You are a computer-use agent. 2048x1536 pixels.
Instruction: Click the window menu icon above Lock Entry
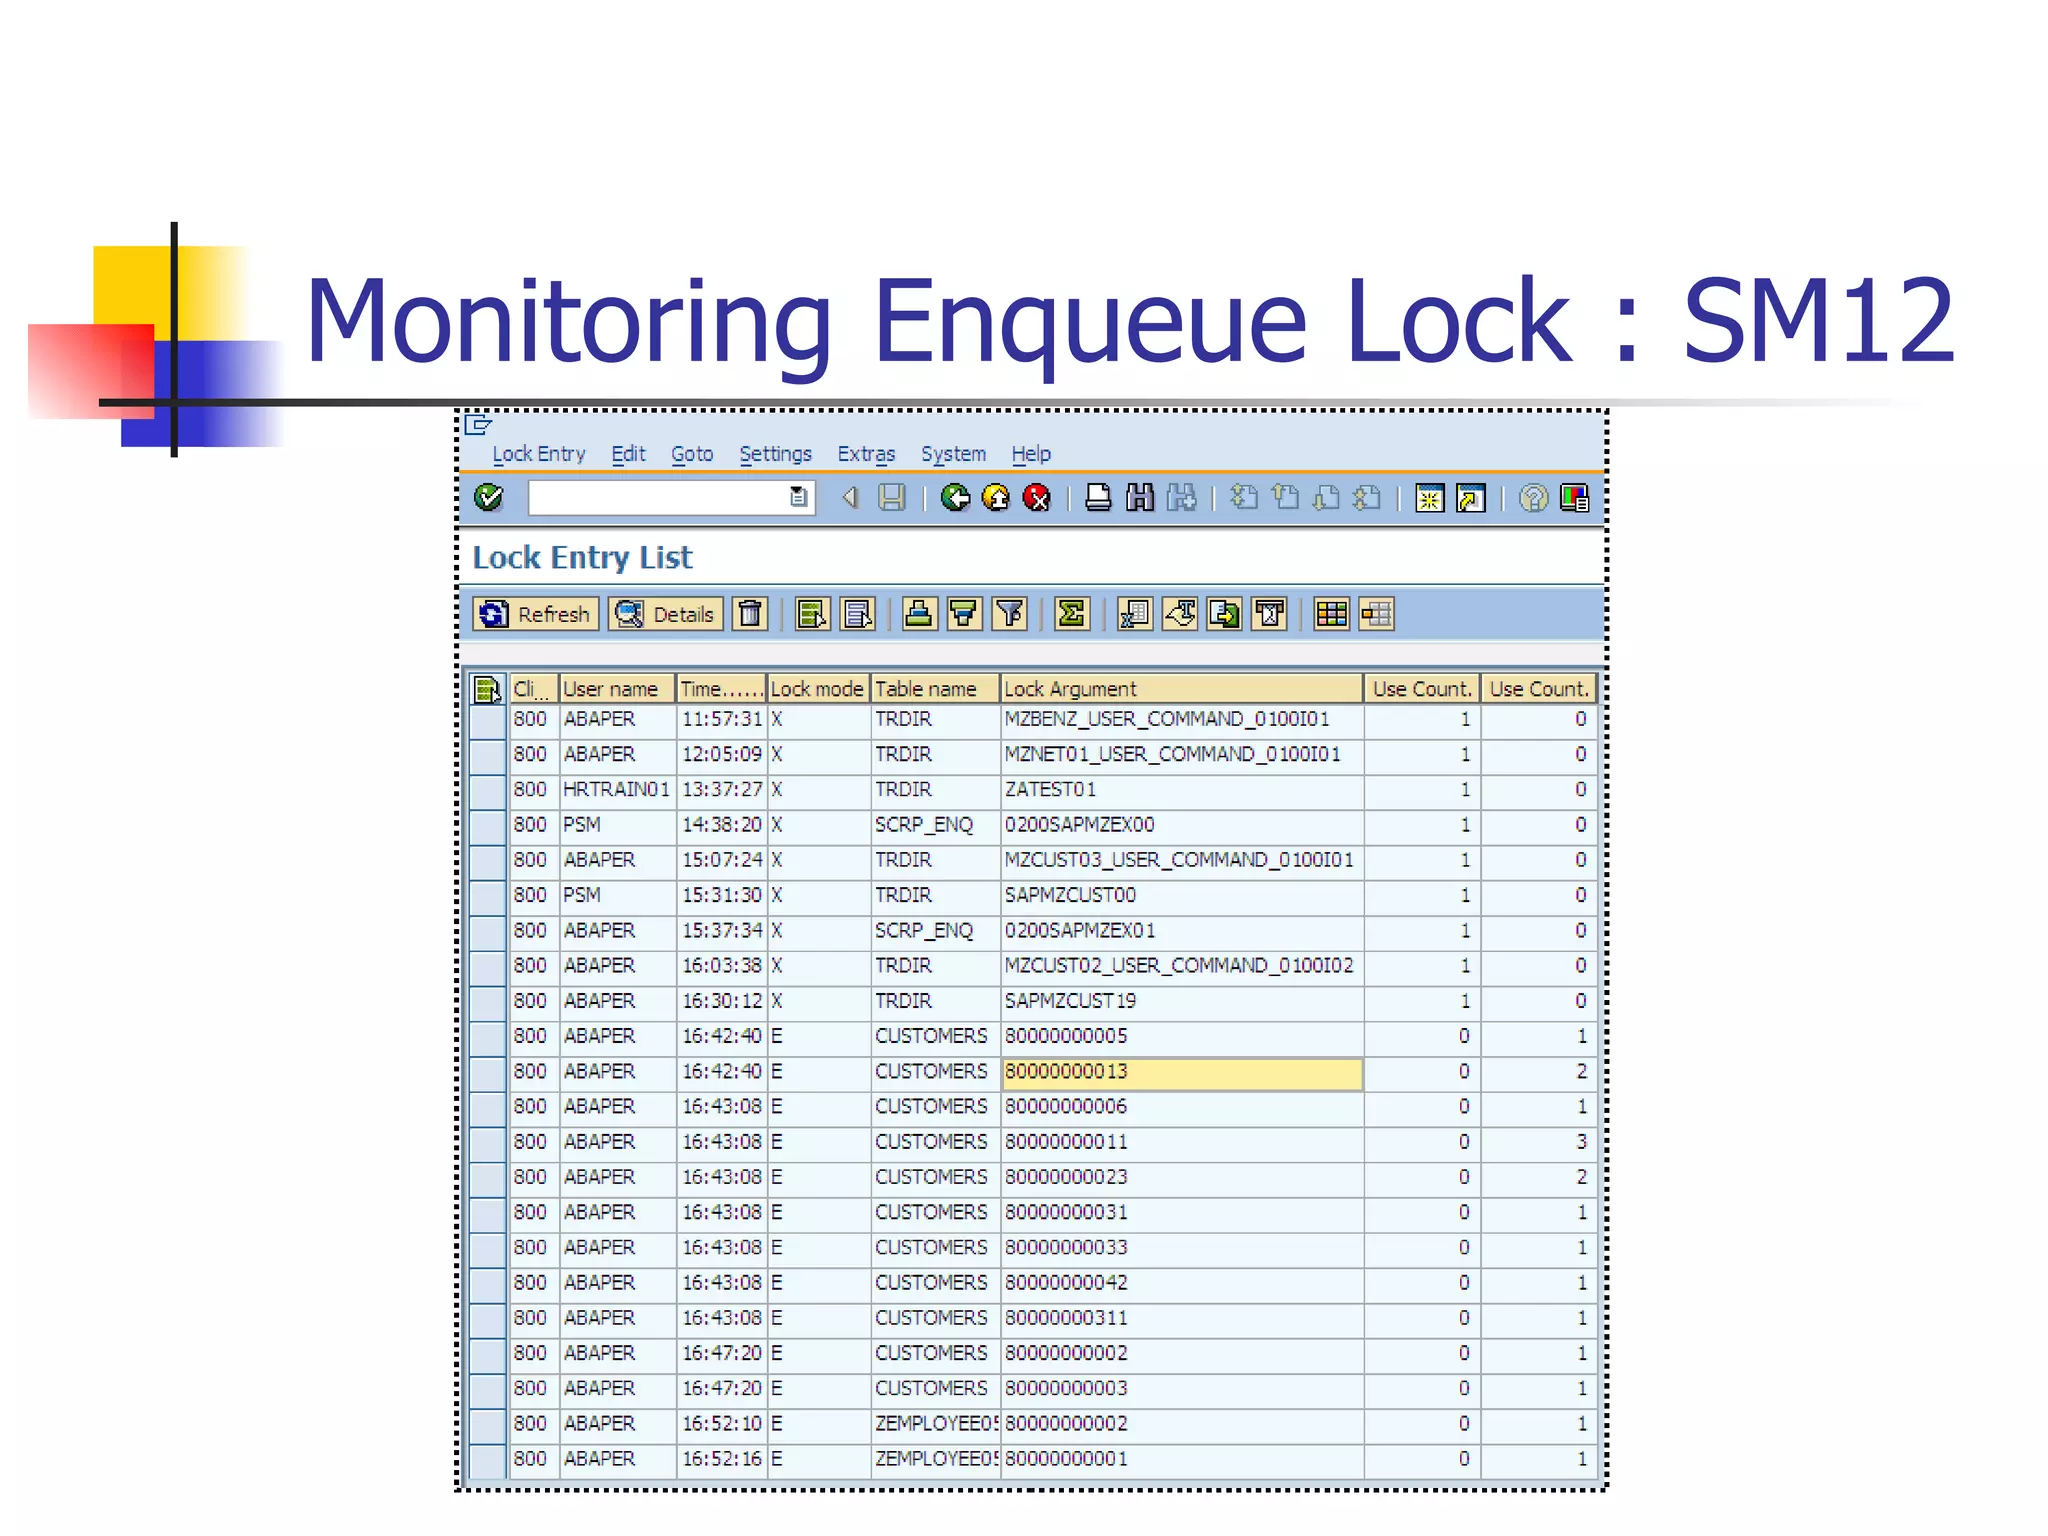(x=478, y=424)
